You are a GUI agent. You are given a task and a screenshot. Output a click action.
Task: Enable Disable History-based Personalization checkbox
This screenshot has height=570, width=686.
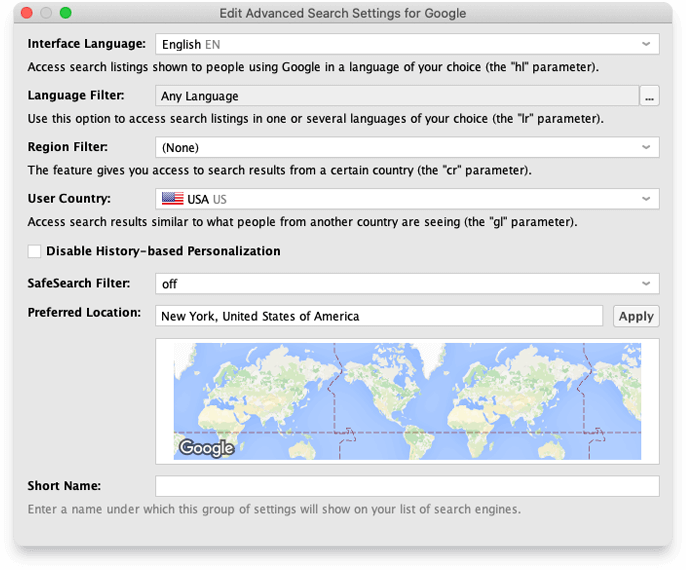34,251
